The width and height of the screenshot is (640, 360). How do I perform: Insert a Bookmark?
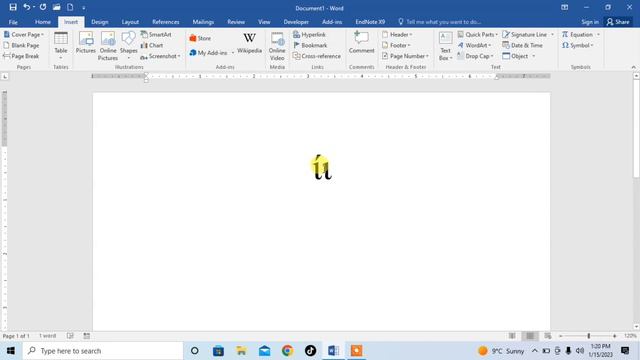click(310, 45)
